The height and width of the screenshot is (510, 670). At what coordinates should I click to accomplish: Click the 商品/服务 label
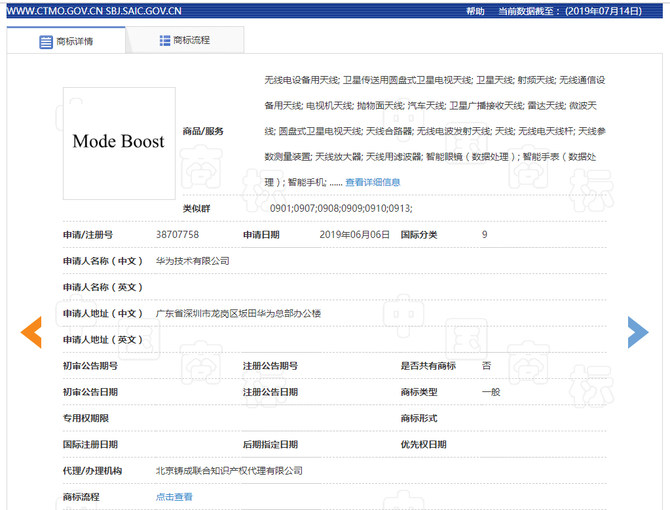click(203, 131)
